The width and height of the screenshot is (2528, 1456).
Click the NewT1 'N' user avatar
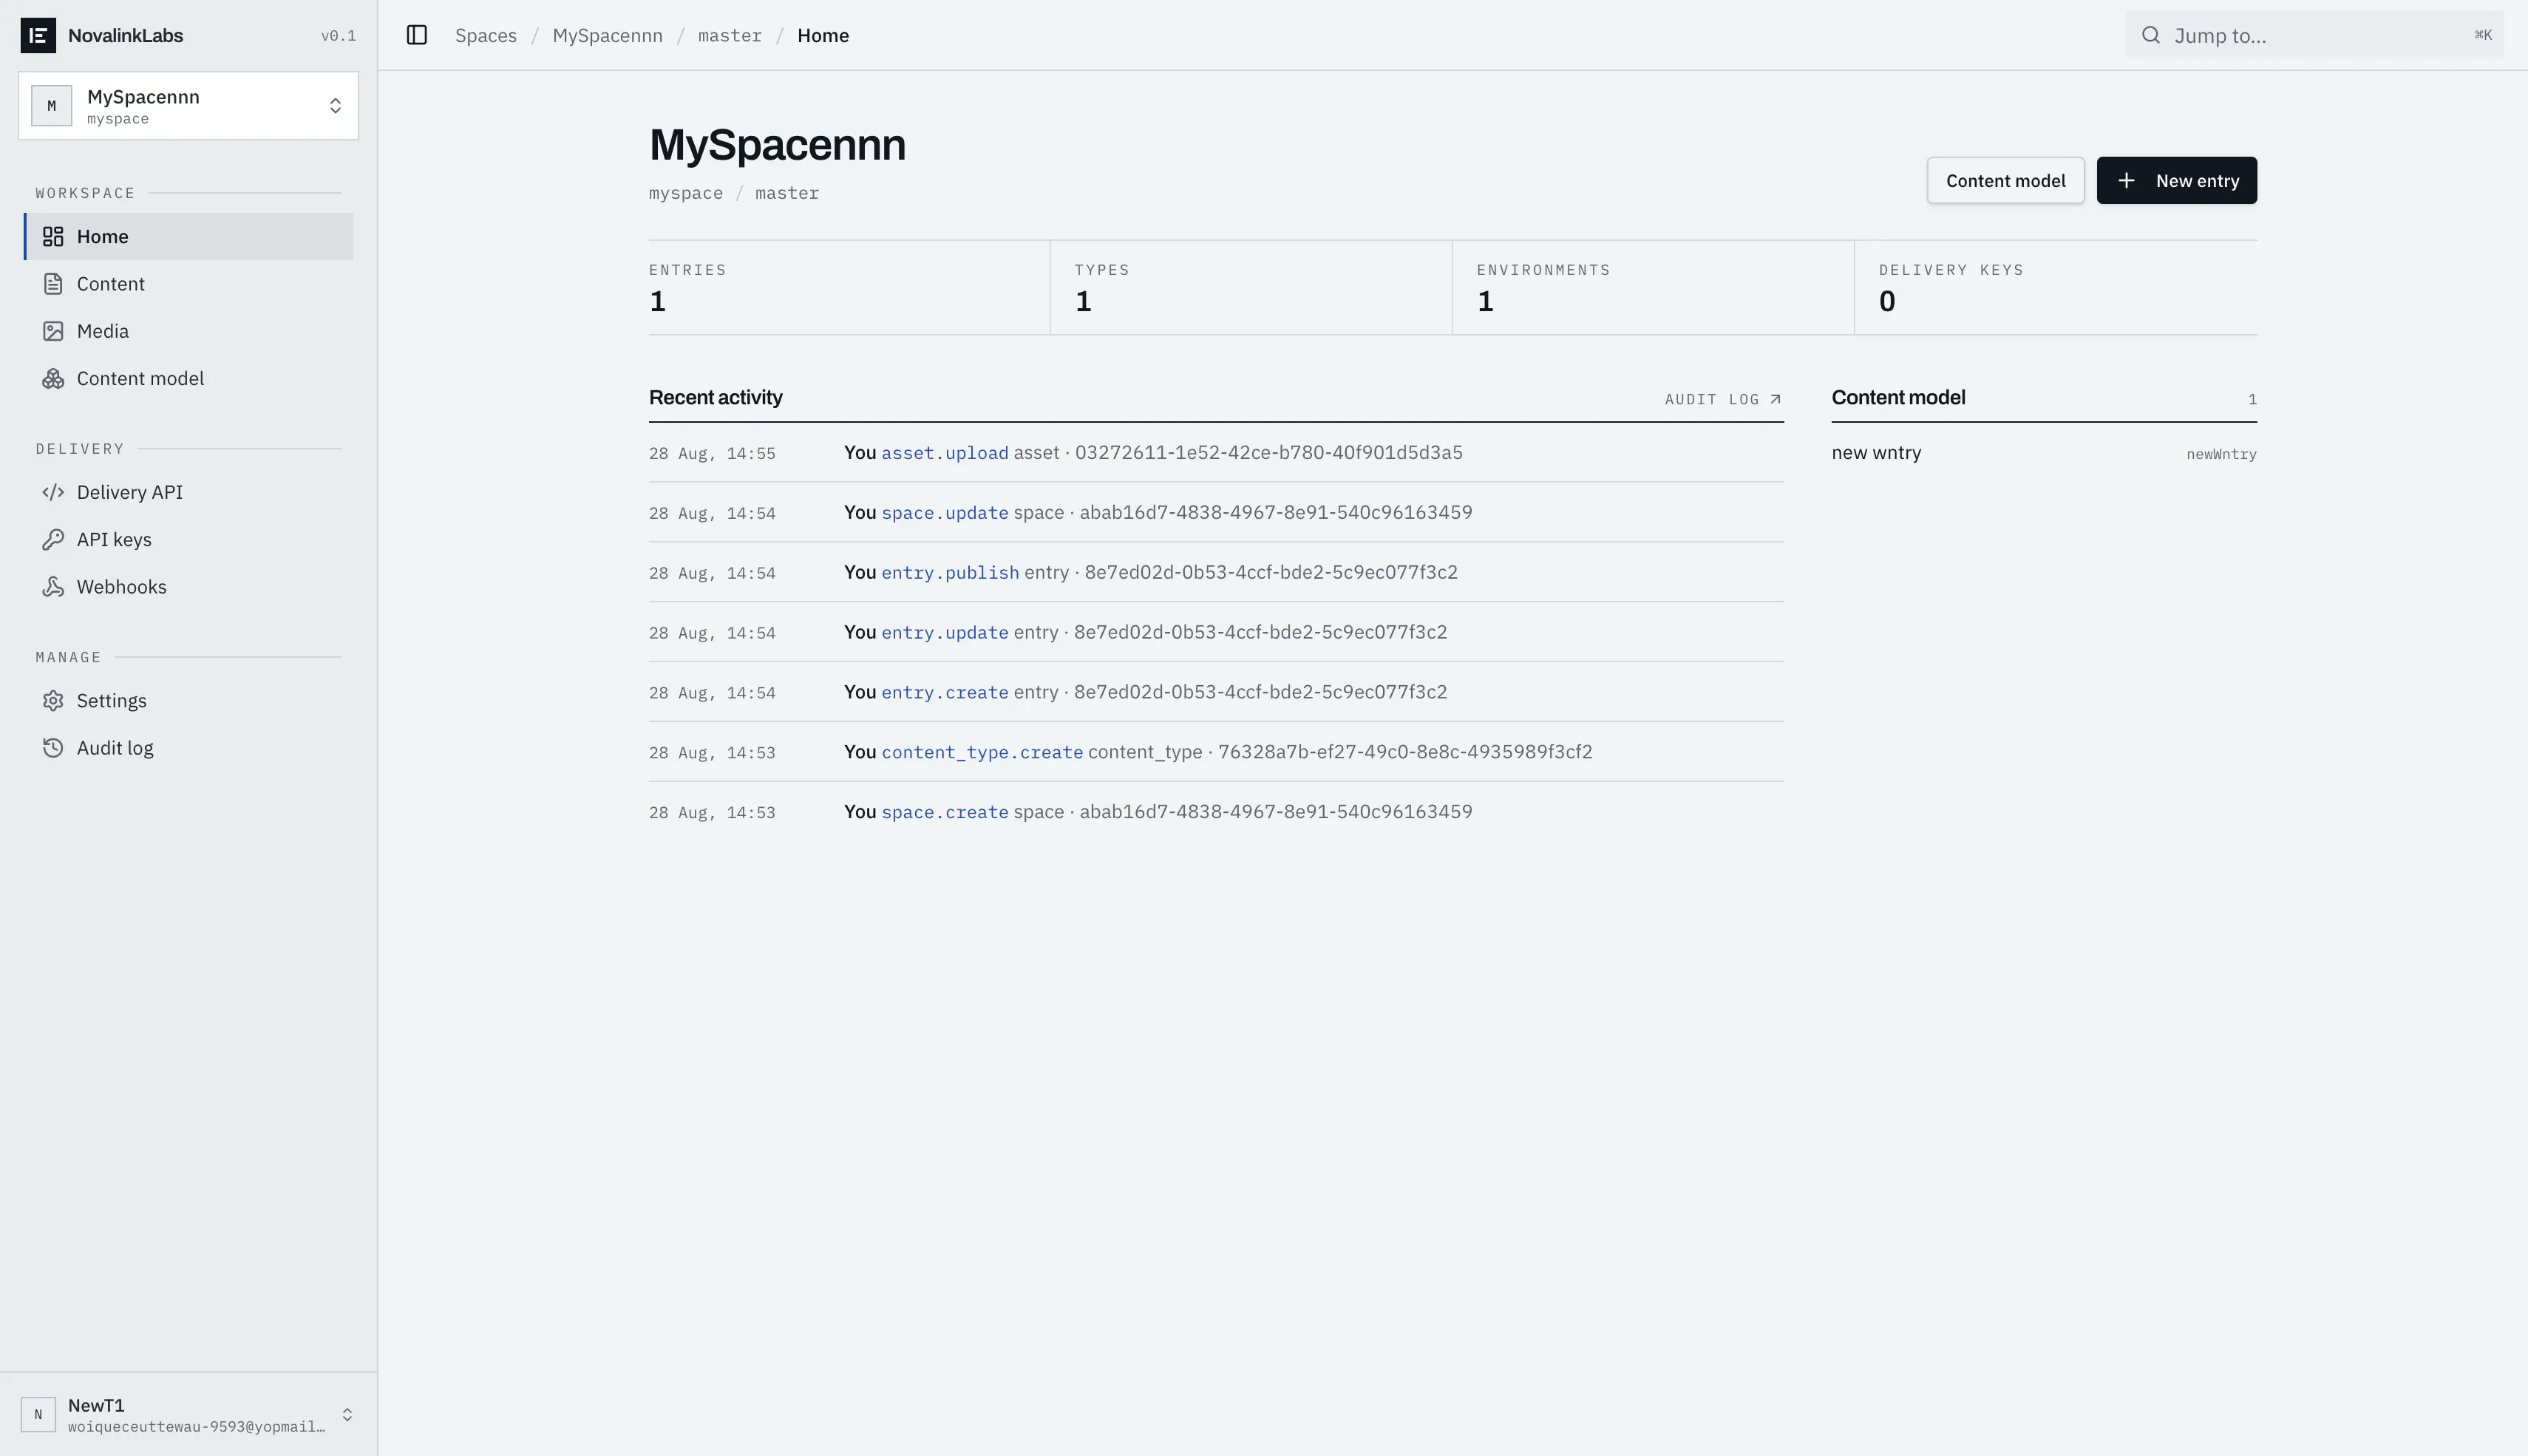[38, 1414]
